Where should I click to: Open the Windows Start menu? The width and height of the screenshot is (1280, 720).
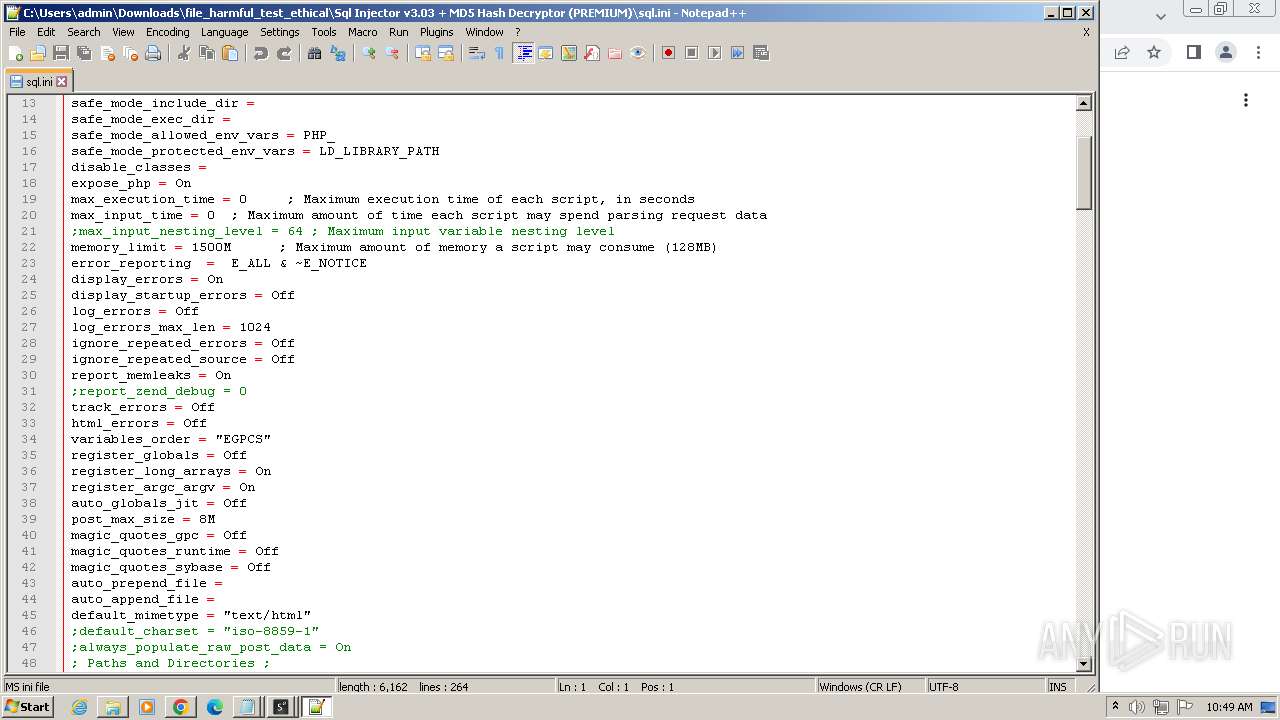point(27,707)
